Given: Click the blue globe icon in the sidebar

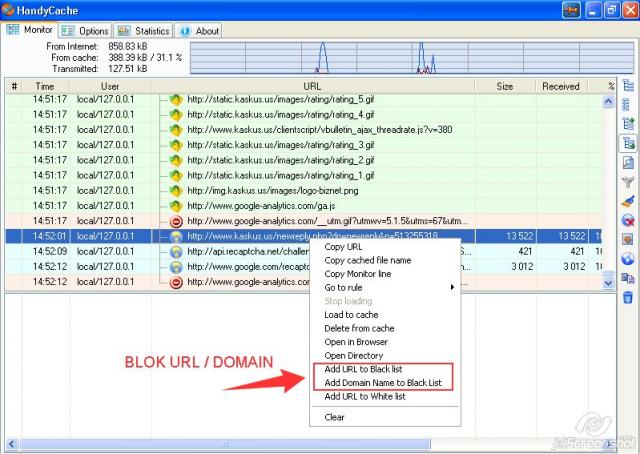Looking at the screenshot, I should click(628, 258).
